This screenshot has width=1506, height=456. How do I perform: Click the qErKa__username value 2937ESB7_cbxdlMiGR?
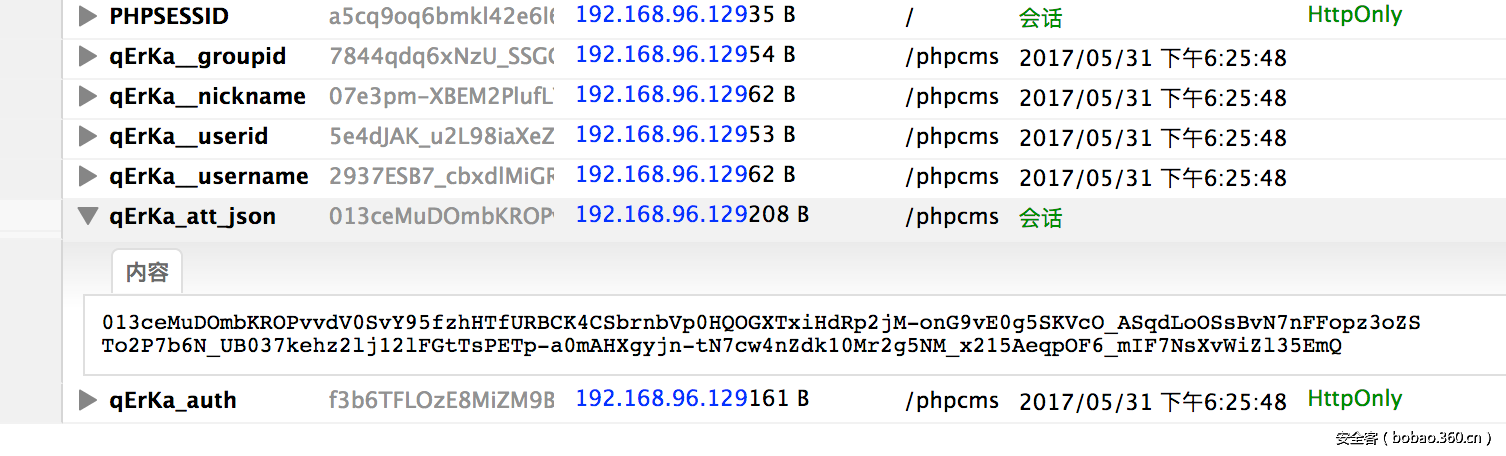[441, 177]
